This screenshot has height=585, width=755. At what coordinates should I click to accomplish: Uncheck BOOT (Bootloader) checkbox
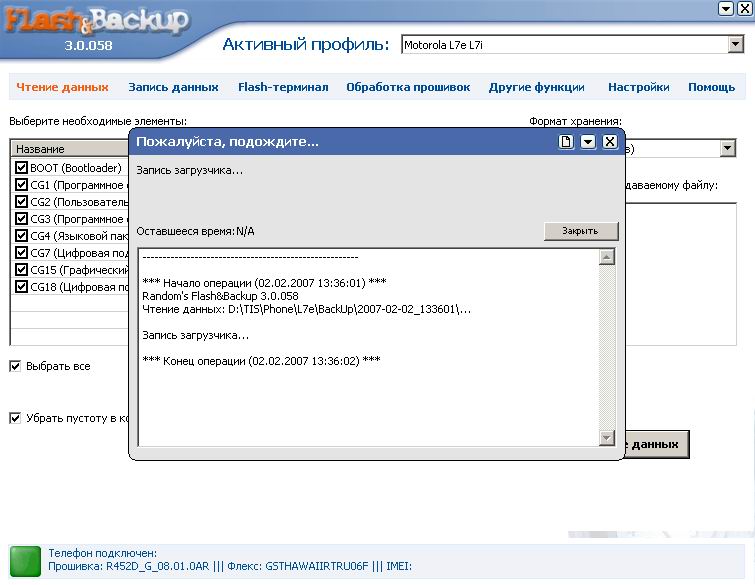coord(21,168)
